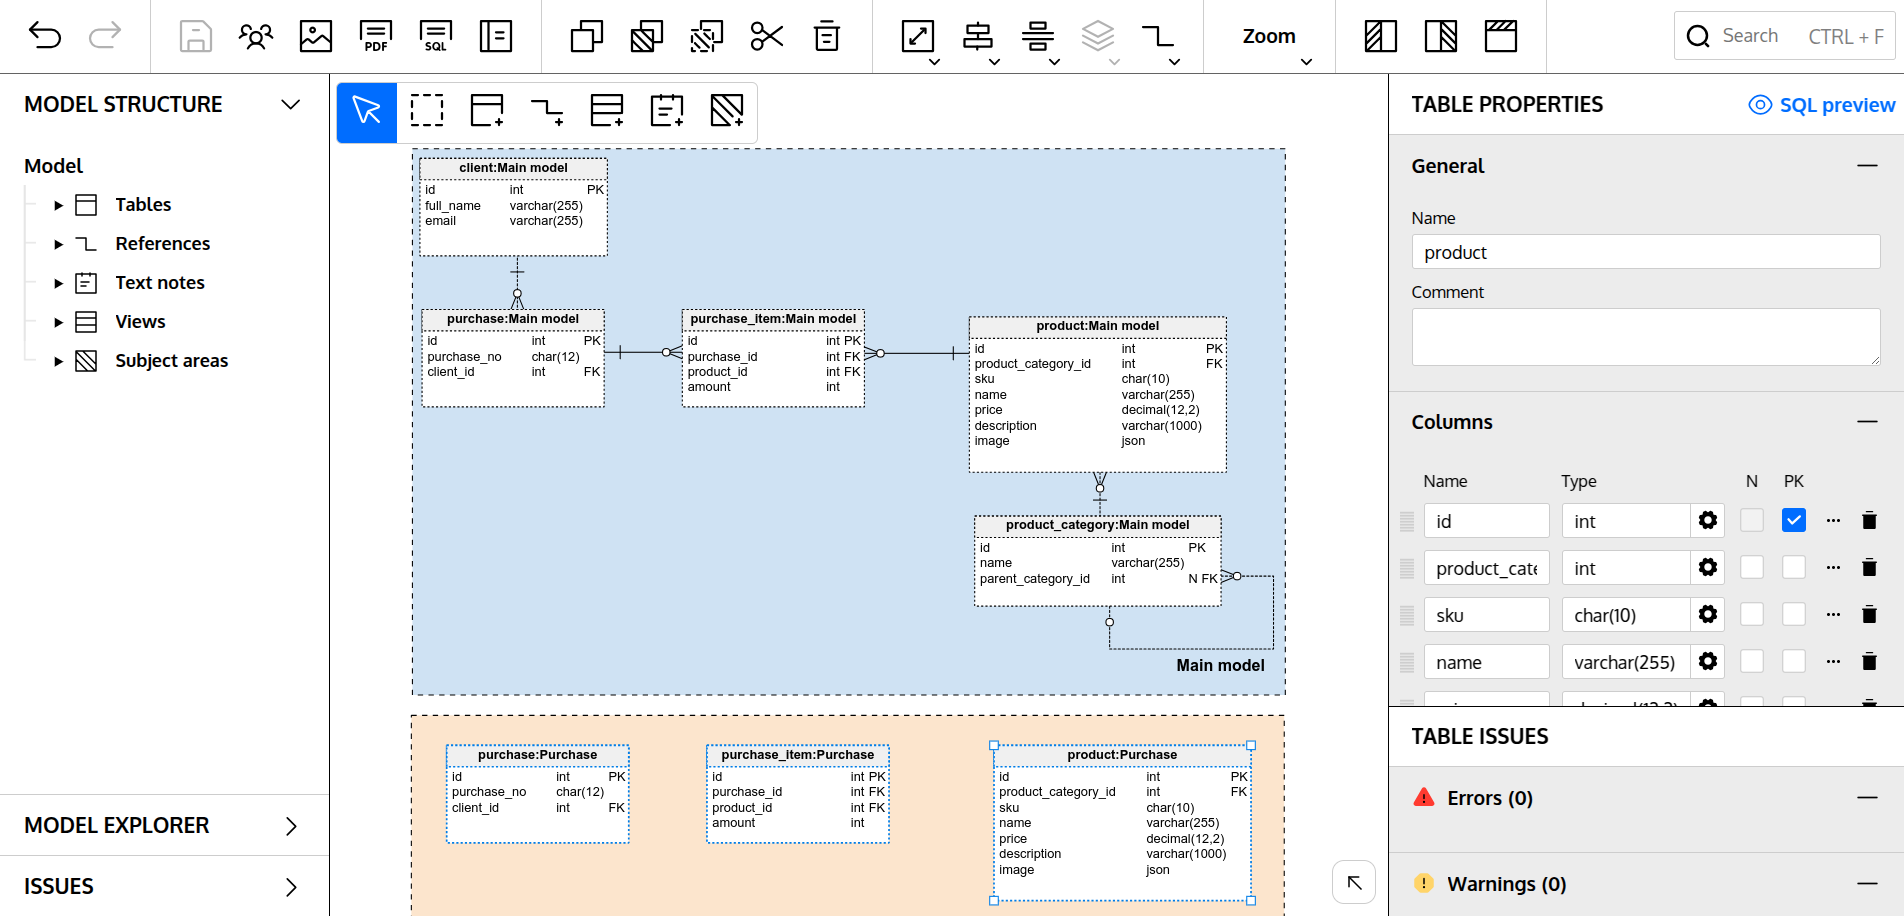This screenshot has width=1904, height=916.
Task: Edit the varchar(255) type field
Action: click(x=1626, y=661)
